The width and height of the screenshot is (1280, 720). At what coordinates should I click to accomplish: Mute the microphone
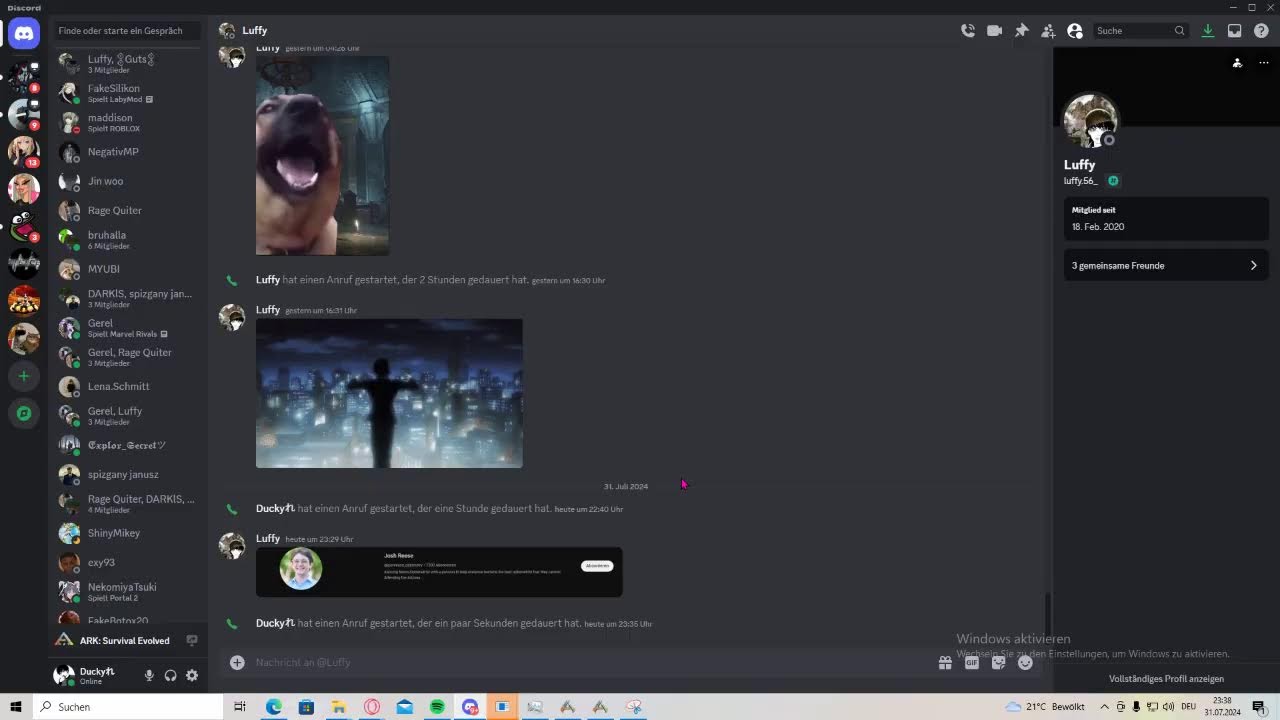click(x=149, y=675)
